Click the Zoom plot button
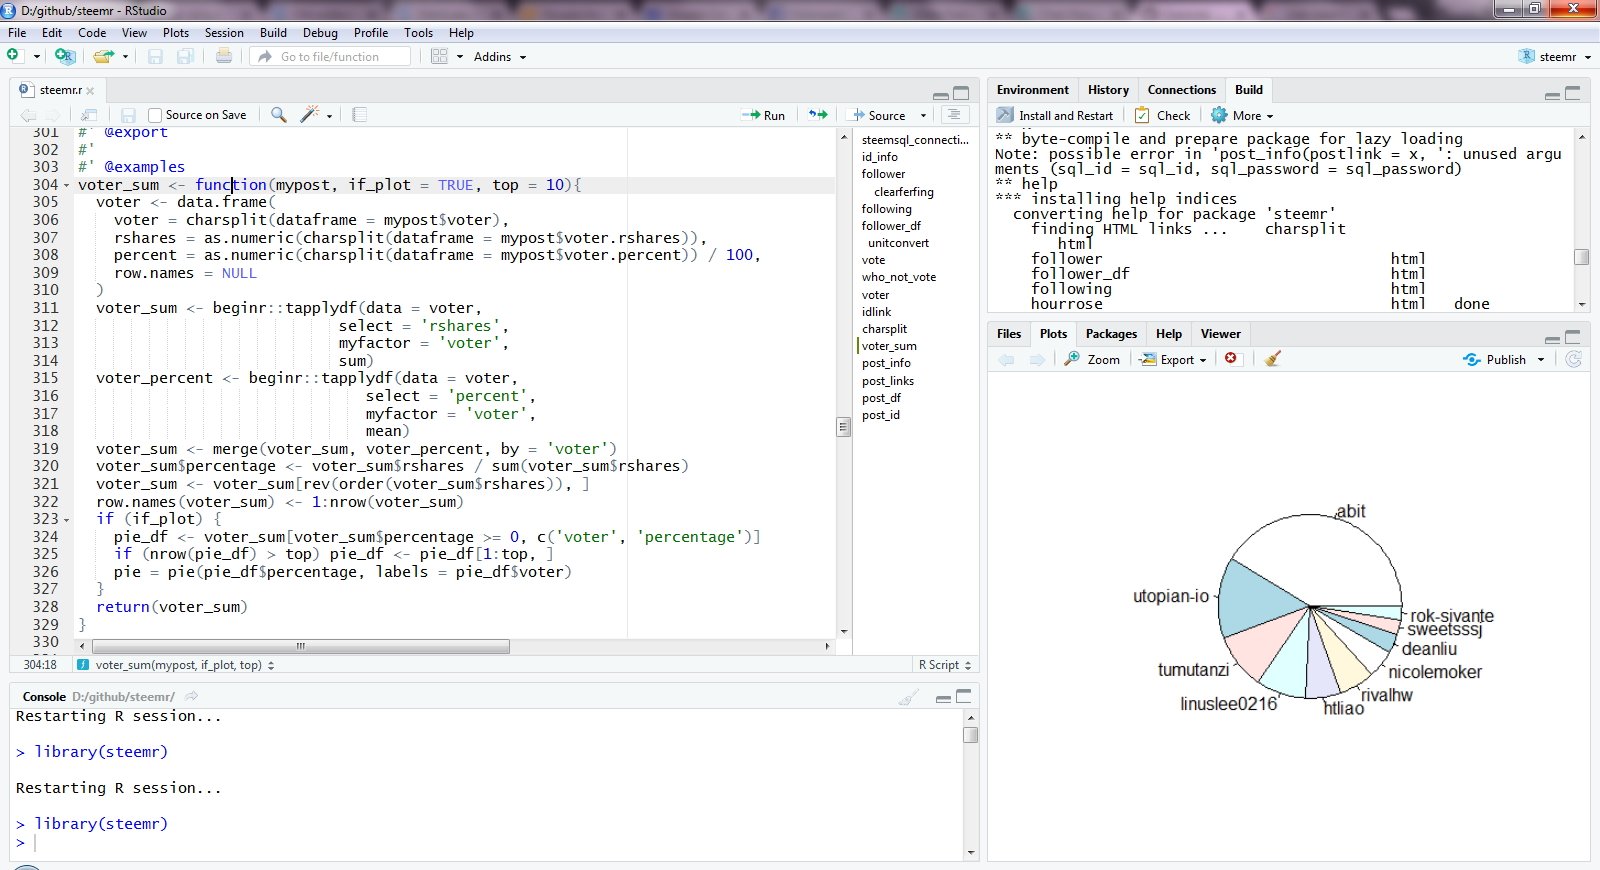 [1092, 359]
